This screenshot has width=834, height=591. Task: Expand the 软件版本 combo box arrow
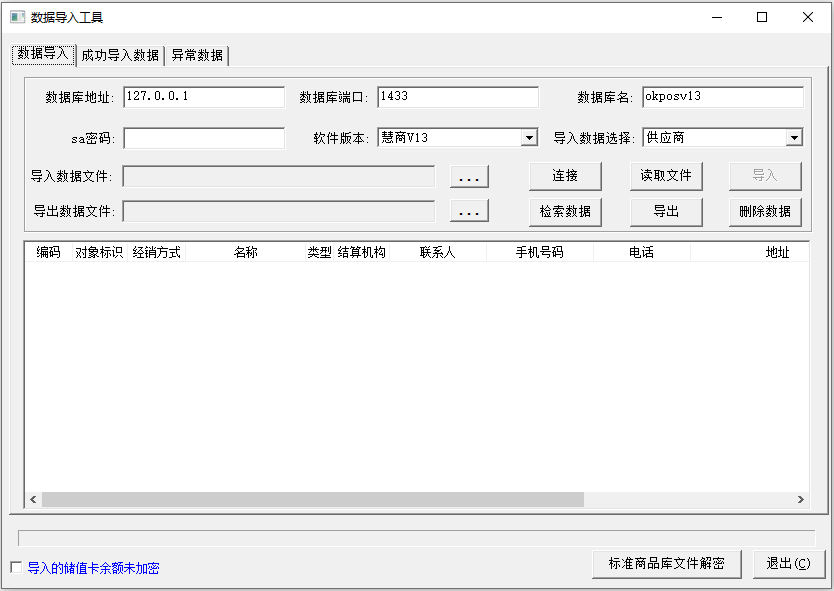click(x=529, y=137)
